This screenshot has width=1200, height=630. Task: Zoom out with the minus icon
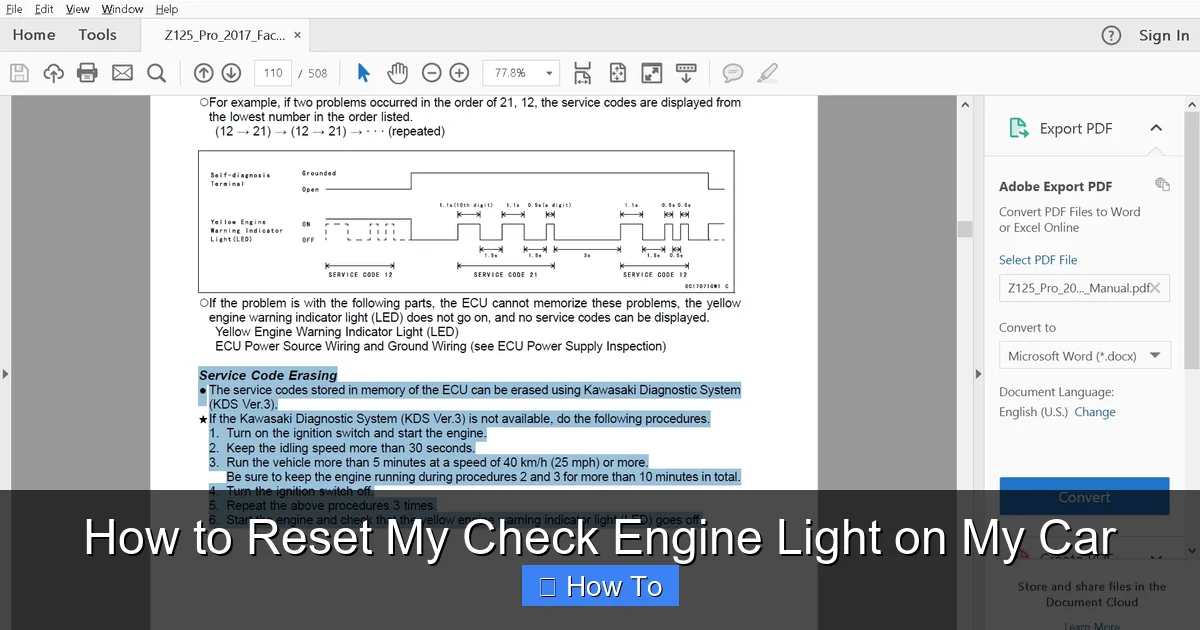coord(431,72)
